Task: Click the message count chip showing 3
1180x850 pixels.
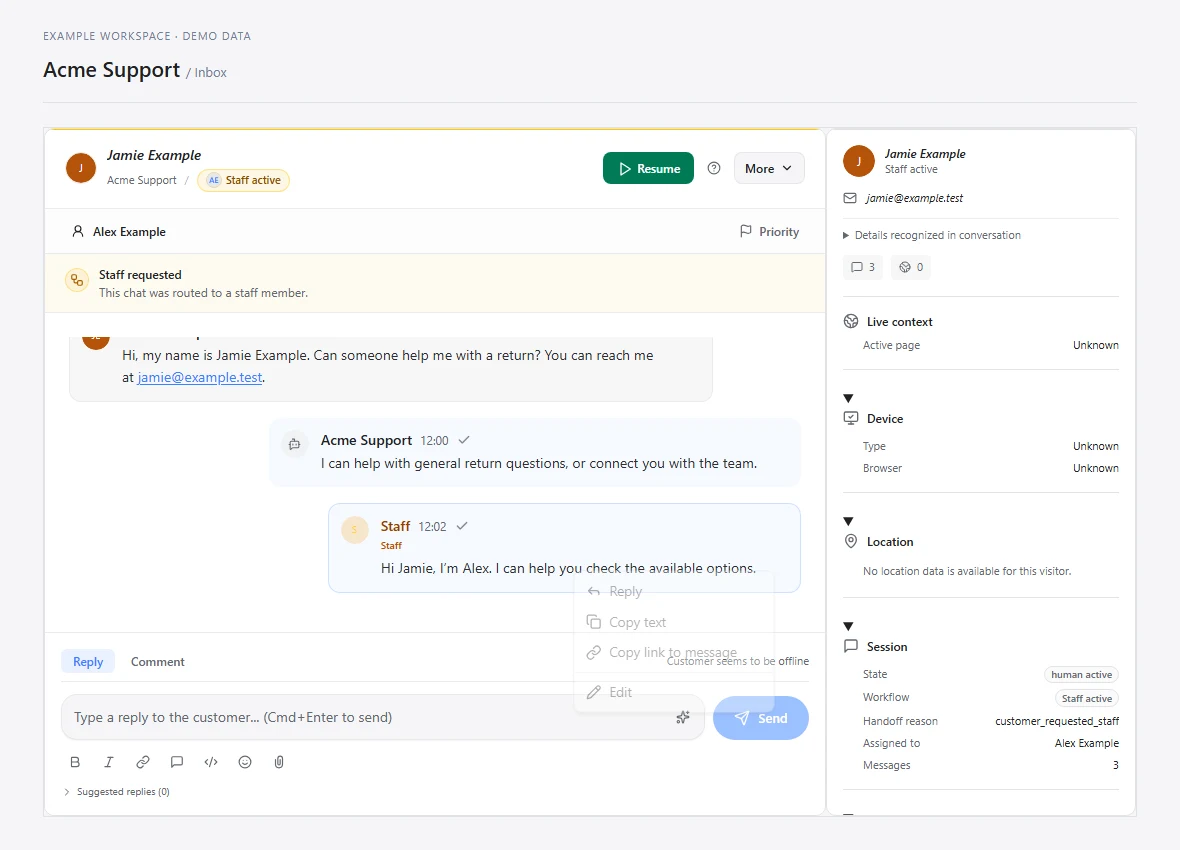Action: click(x=862, y=267)
